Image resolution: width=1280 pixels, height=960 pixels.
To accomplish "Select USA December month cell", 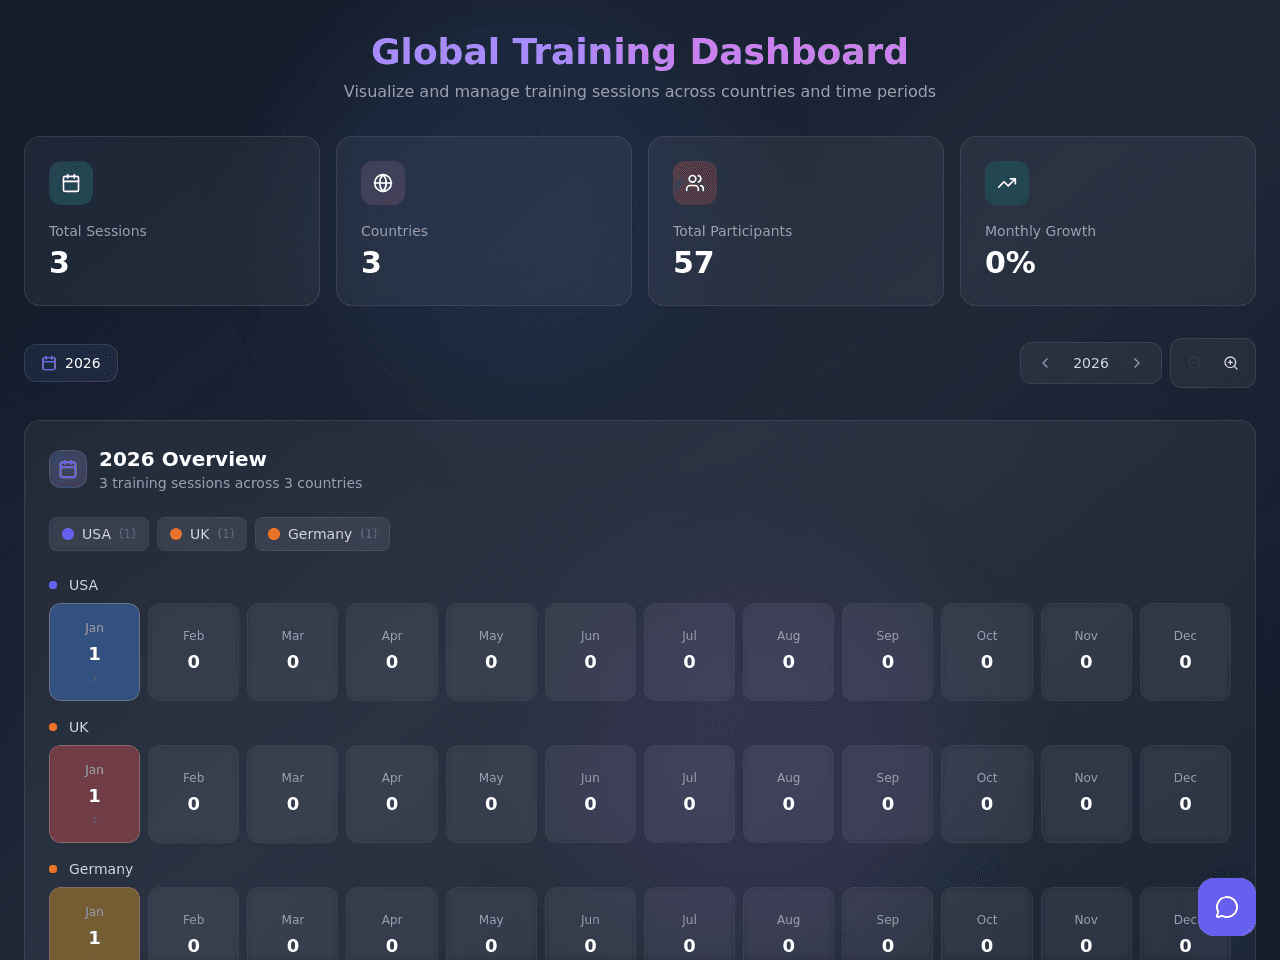I will point(1185,652).
